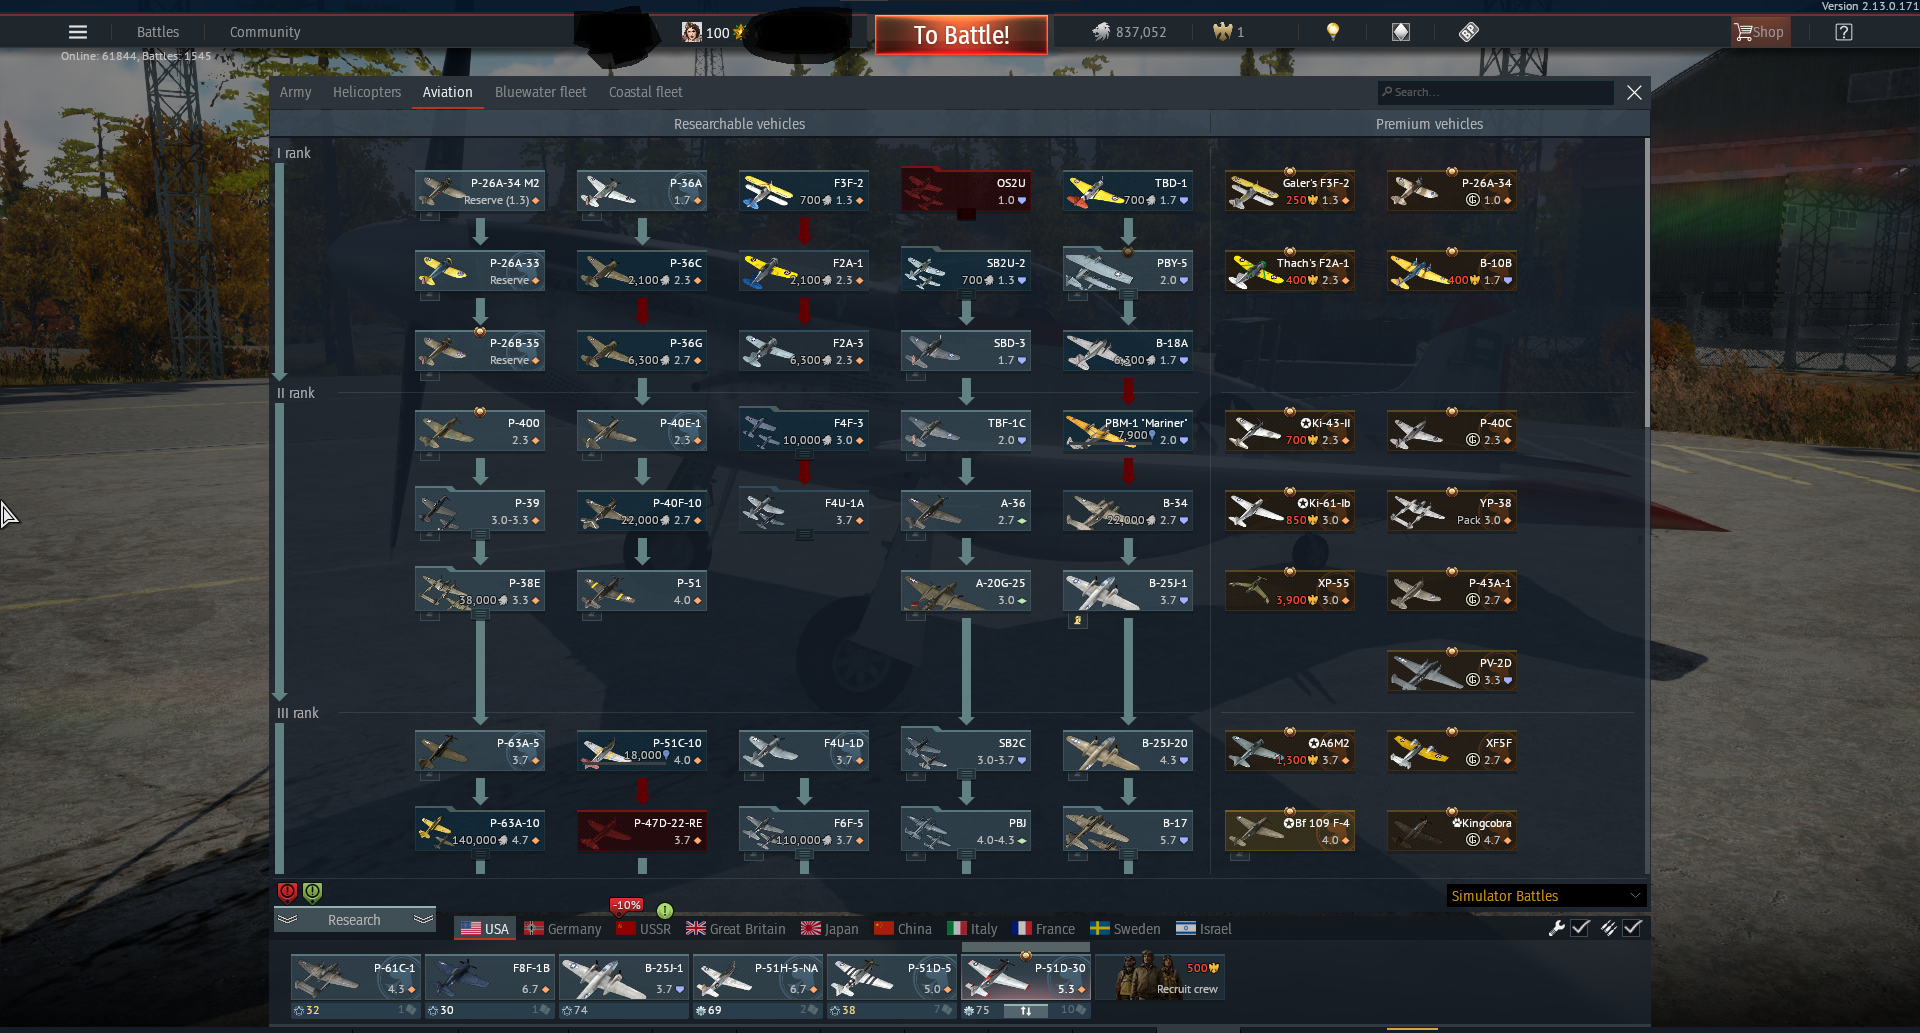Collapse the Research panel expander
This screenshot has width=1920, height=1033.
click(354, 920)
